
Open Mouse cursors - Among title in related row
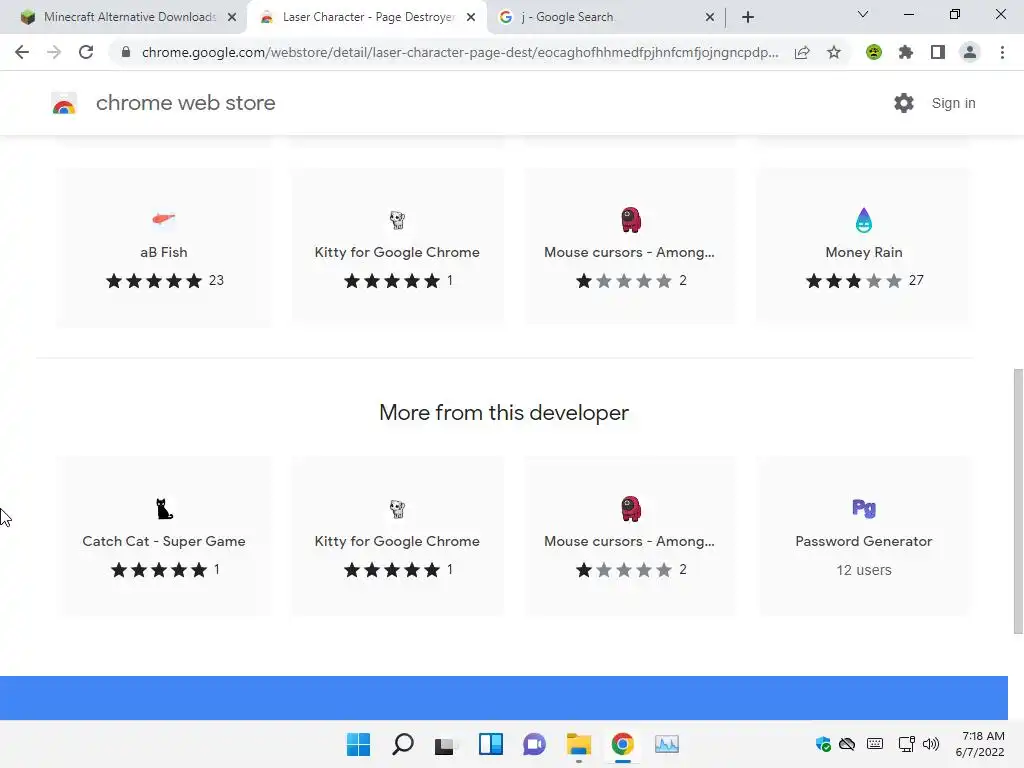pyautogui.click(x=630, y=252)
